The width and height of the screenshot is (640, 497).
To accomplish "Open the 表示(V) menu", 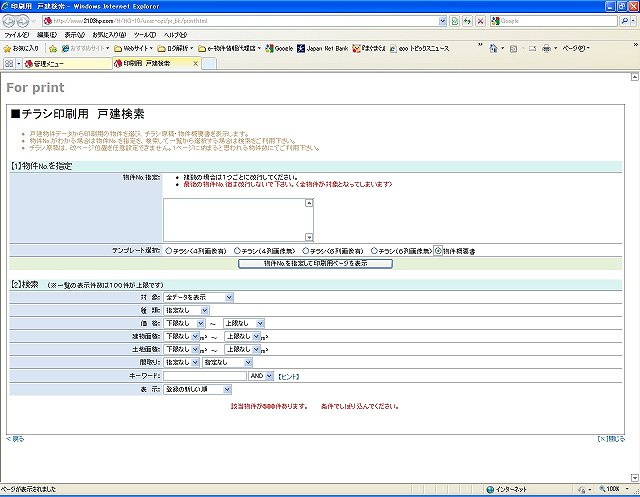I will point(75,35).
